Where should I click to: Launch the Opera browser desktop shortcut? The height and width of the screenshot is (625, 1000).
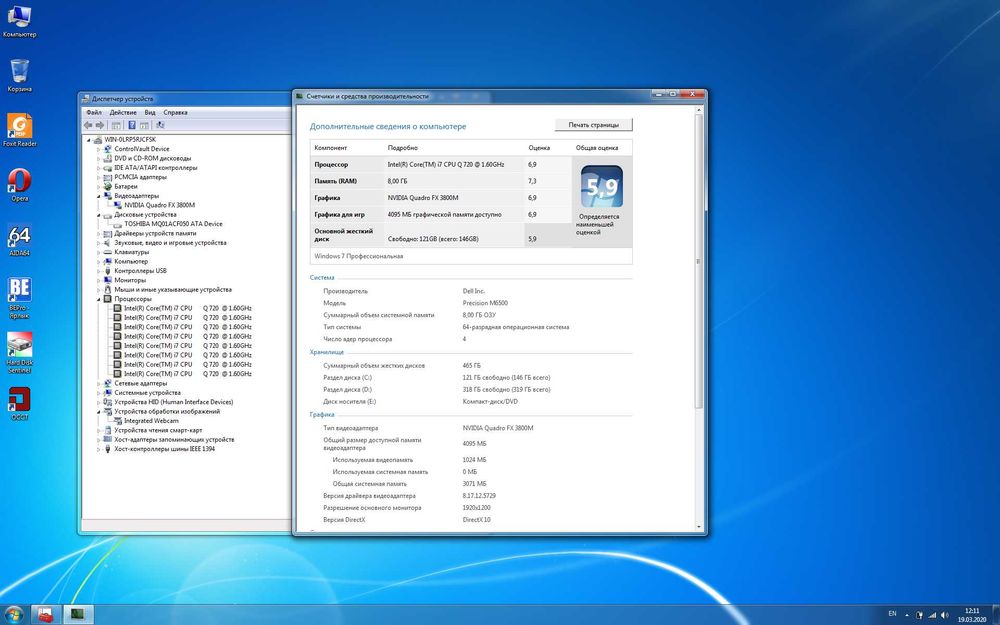(19, 185)
